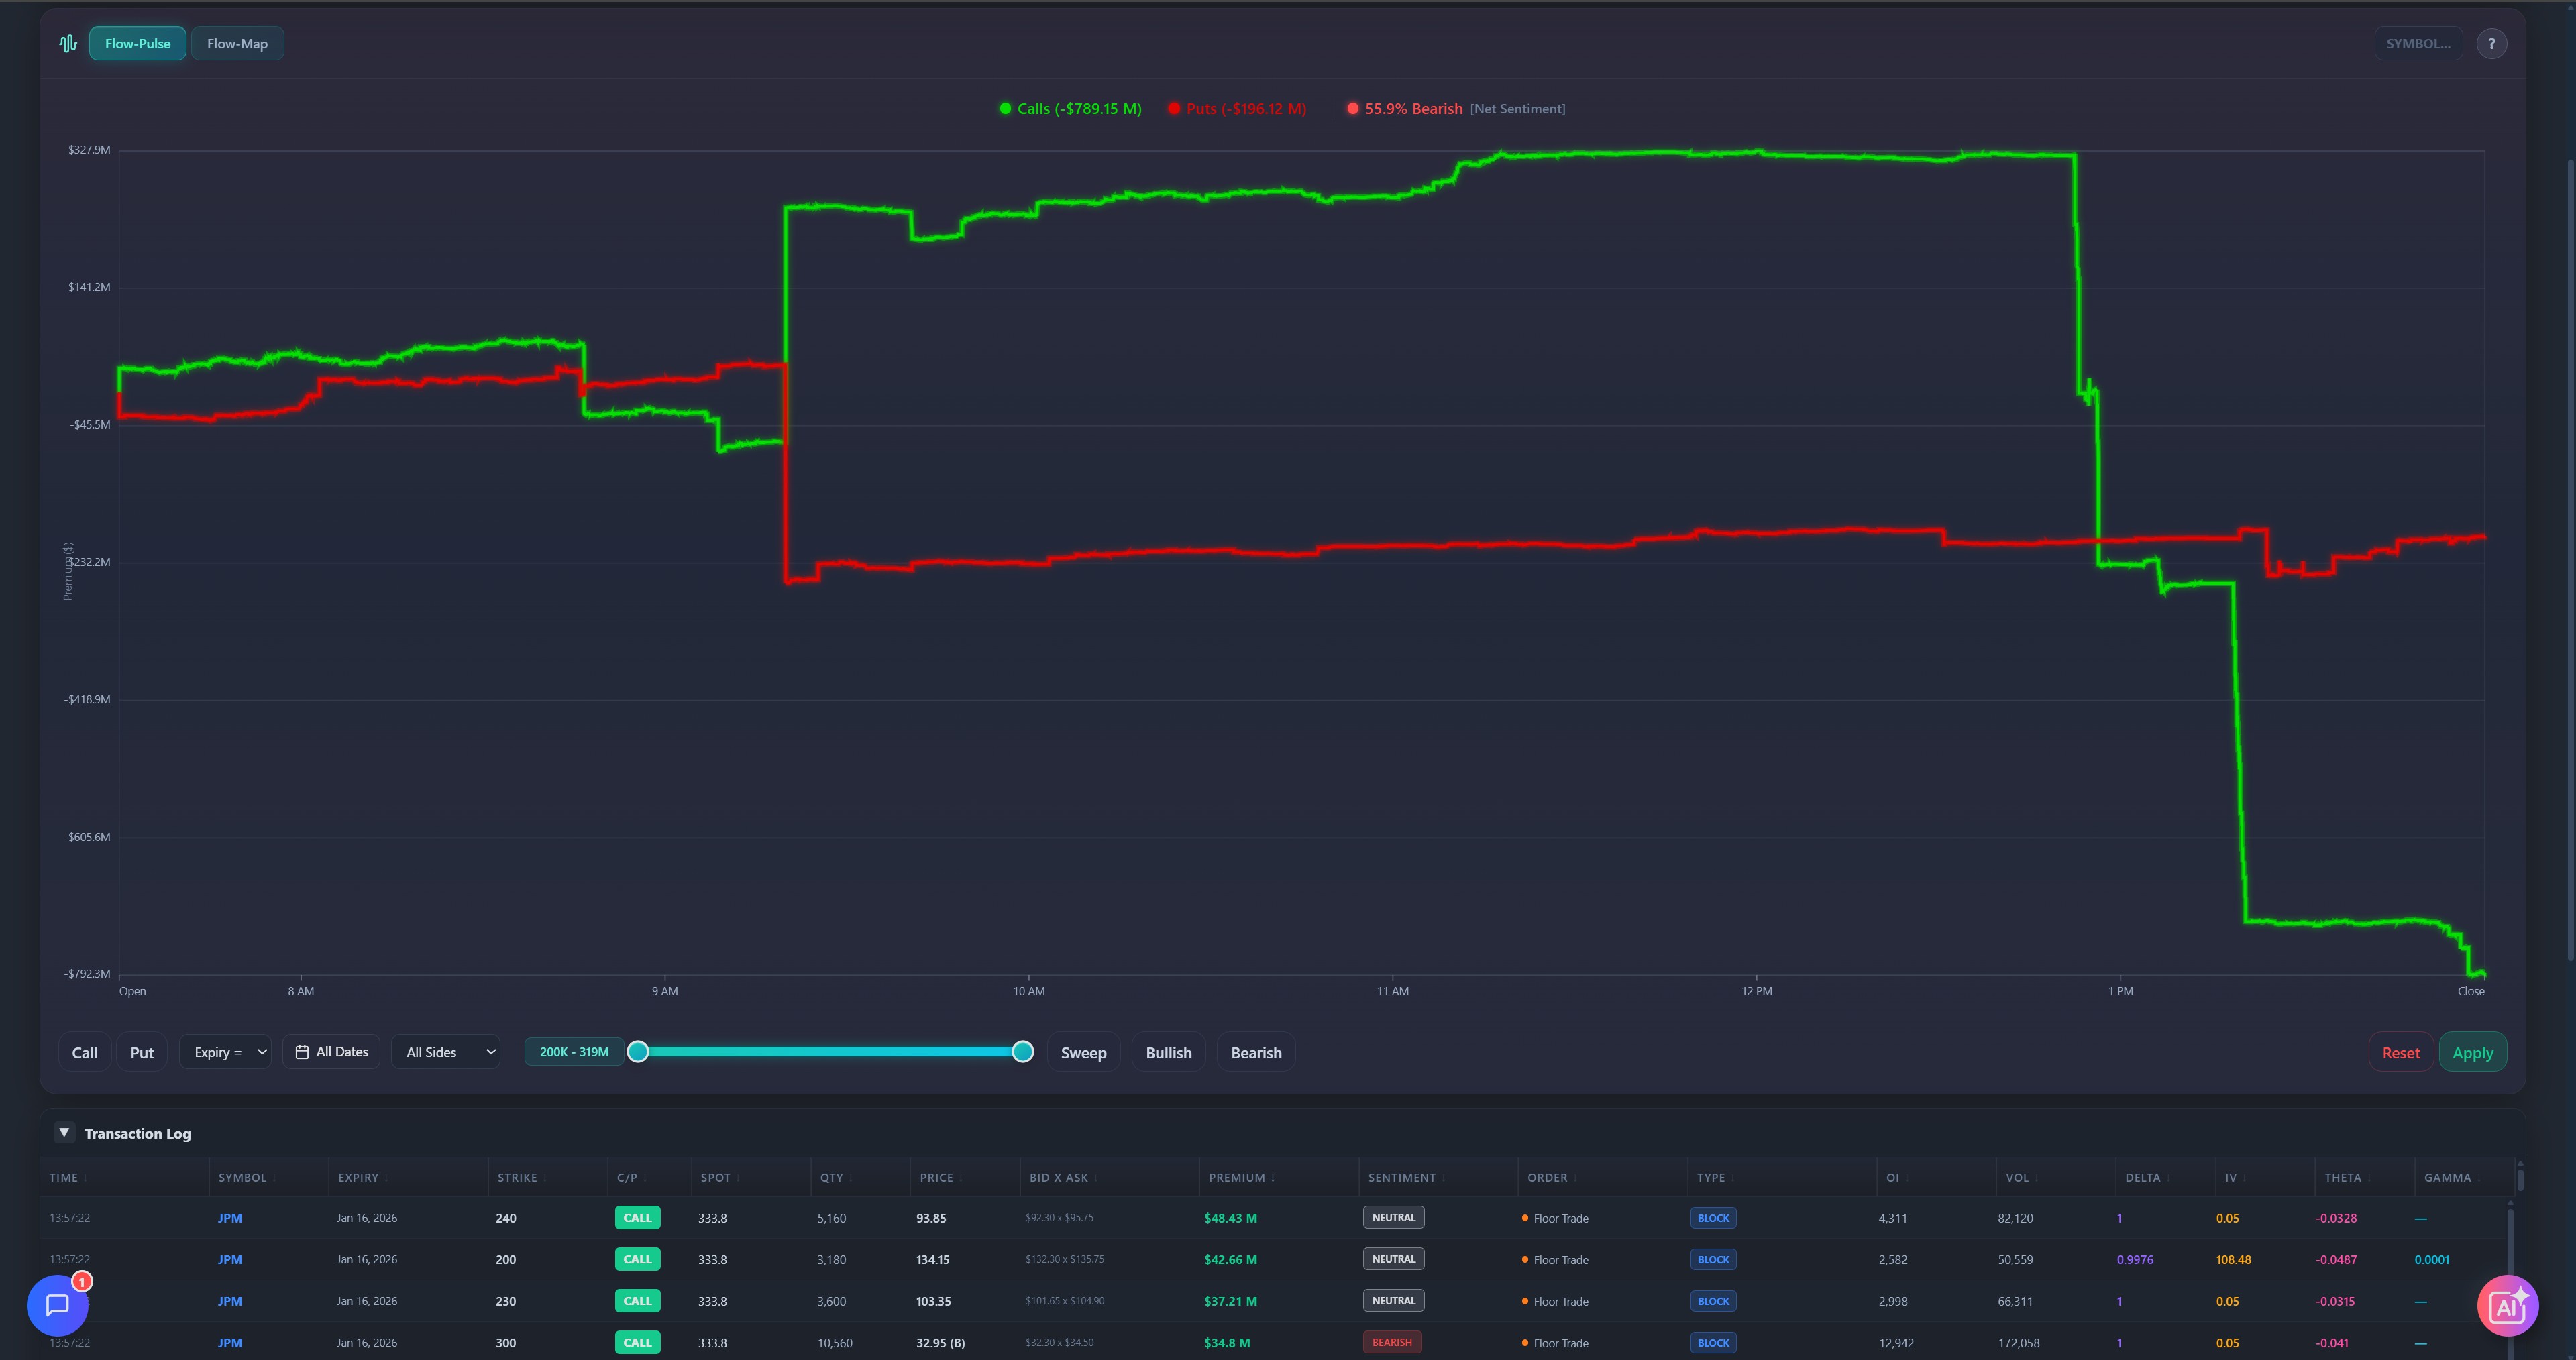This screenshot has height=1360, width=2576.
Task: Open the JPM symbol link in strike 240 row
Action: (230, 1218)
